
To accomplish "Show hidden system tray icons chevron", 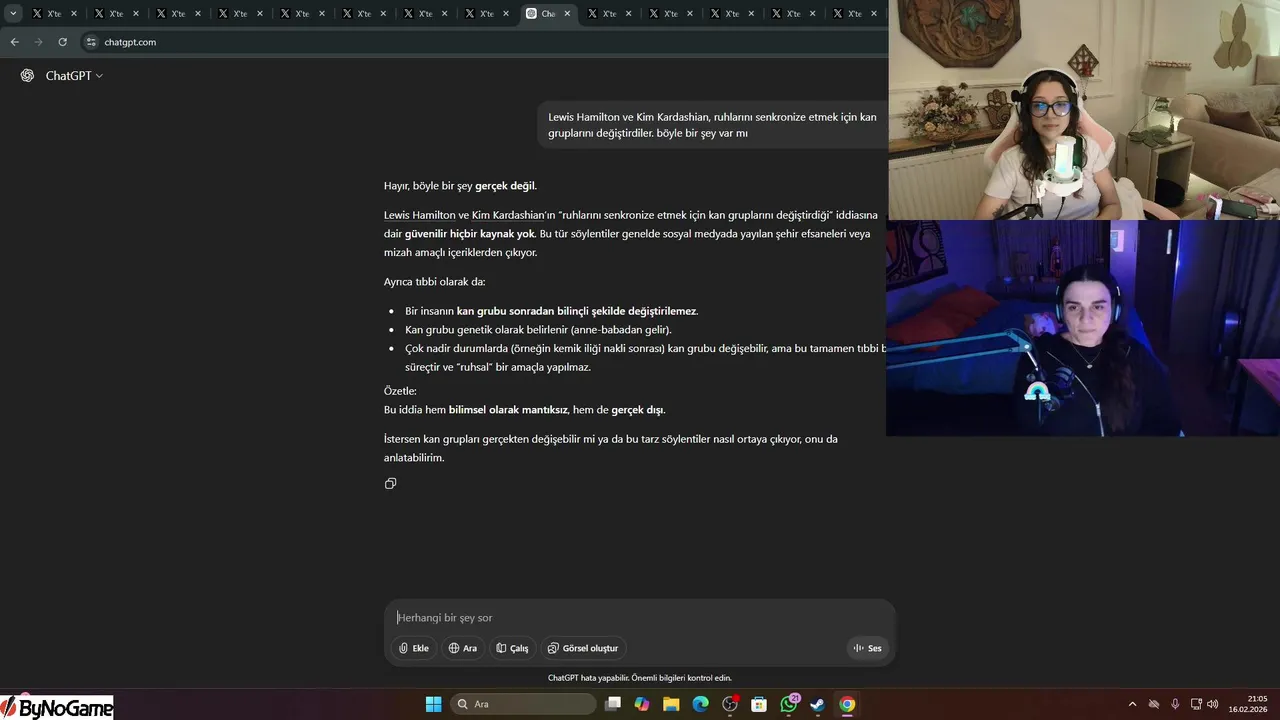I will coord(1132,704).
